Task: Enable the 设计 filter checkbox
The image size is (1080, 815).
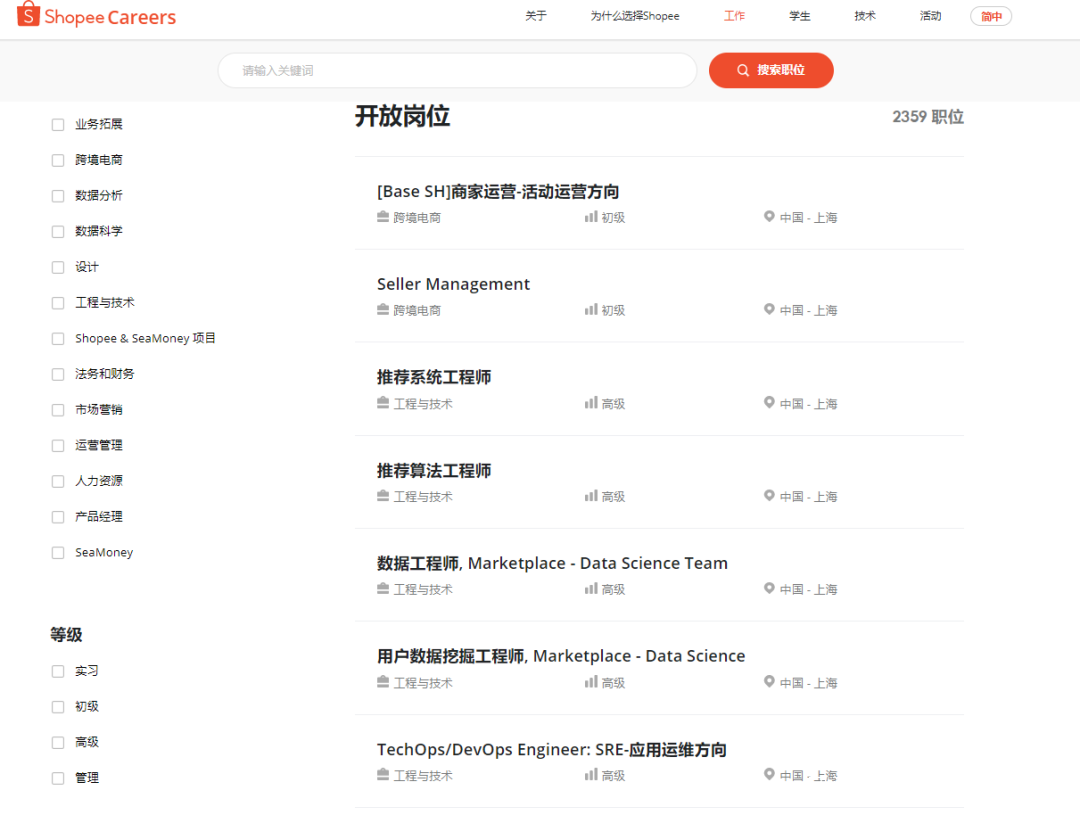Action: click(x=58, y=267)
